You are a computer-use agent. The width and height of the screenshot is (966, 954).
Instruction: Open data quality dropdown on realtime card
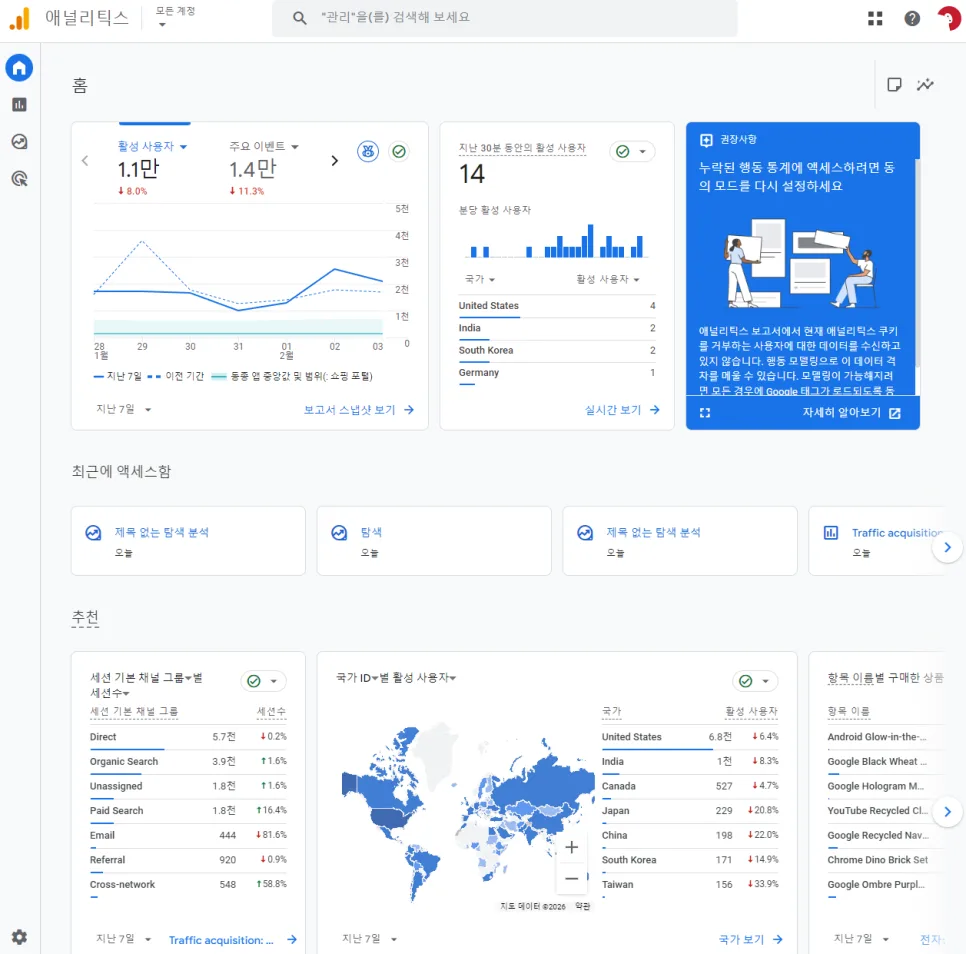(x=632, y=152)
